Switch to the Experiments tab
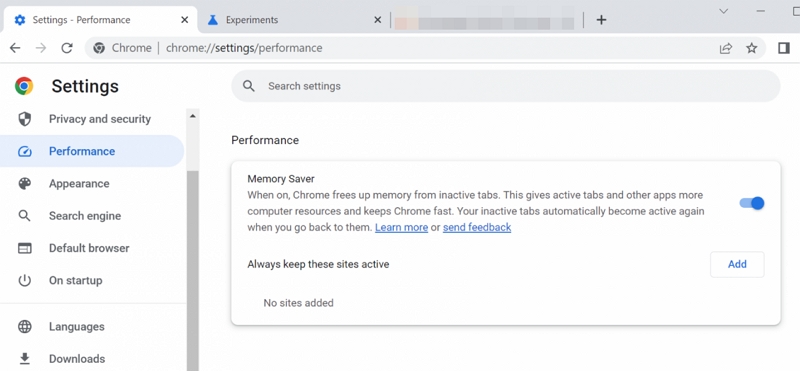800x371 pixels. (293, 20)
